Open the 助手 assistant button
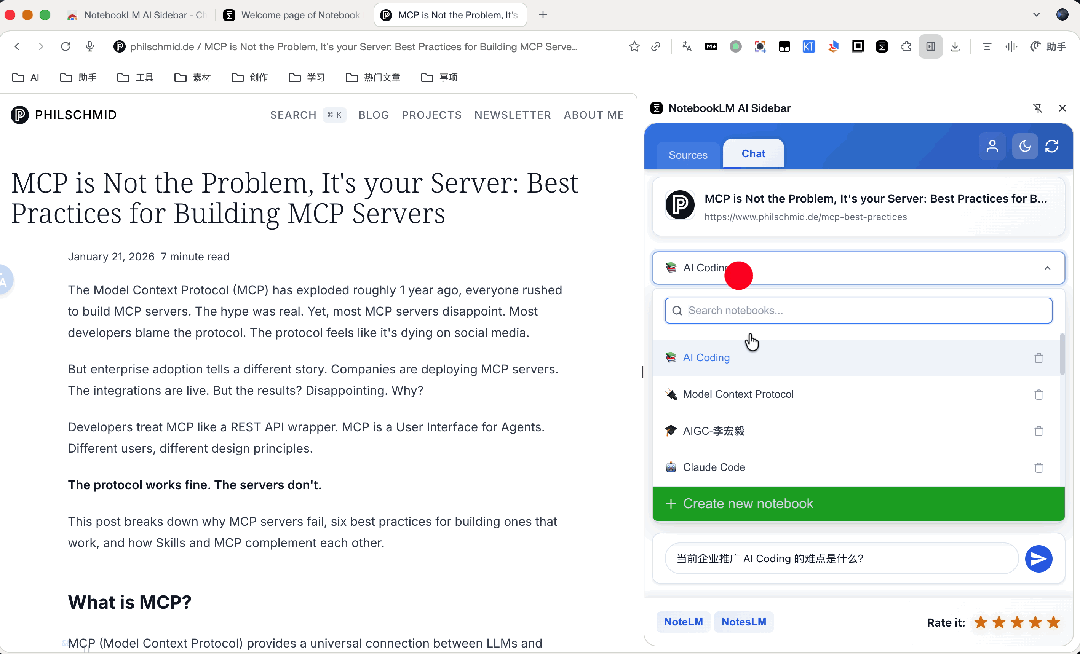1080x654 pixels. (1048, 47)
